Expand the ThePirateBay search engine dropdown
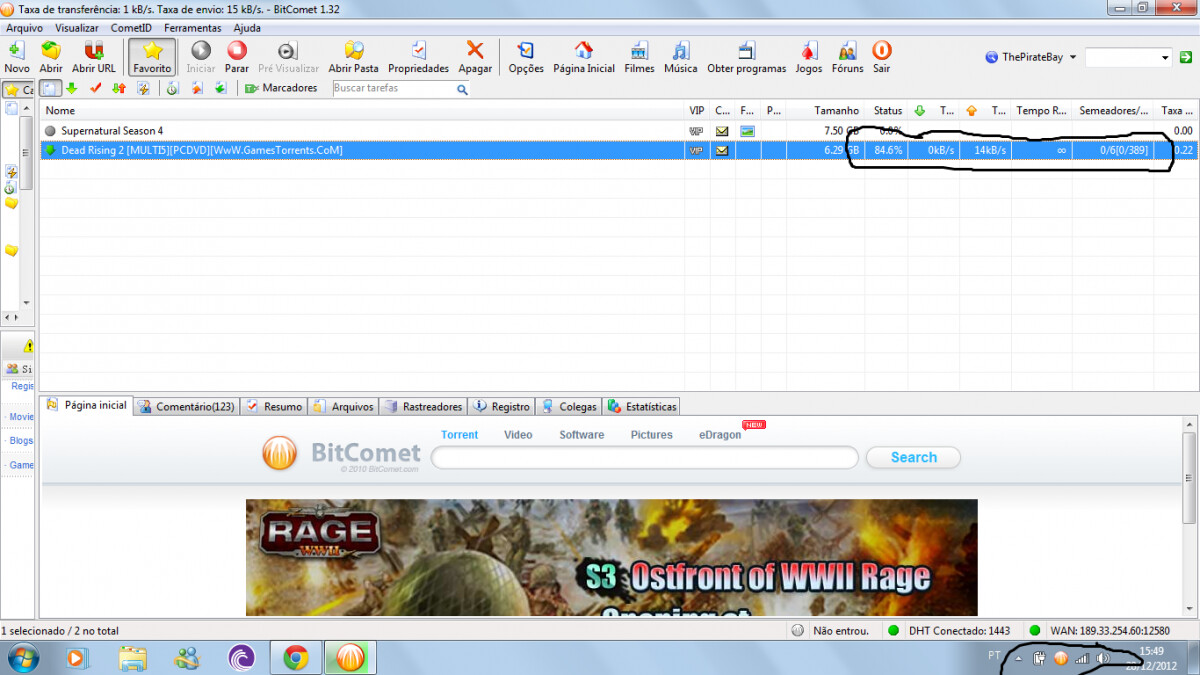This screenshot has width=1200, height=675. tap(1073, 57)
